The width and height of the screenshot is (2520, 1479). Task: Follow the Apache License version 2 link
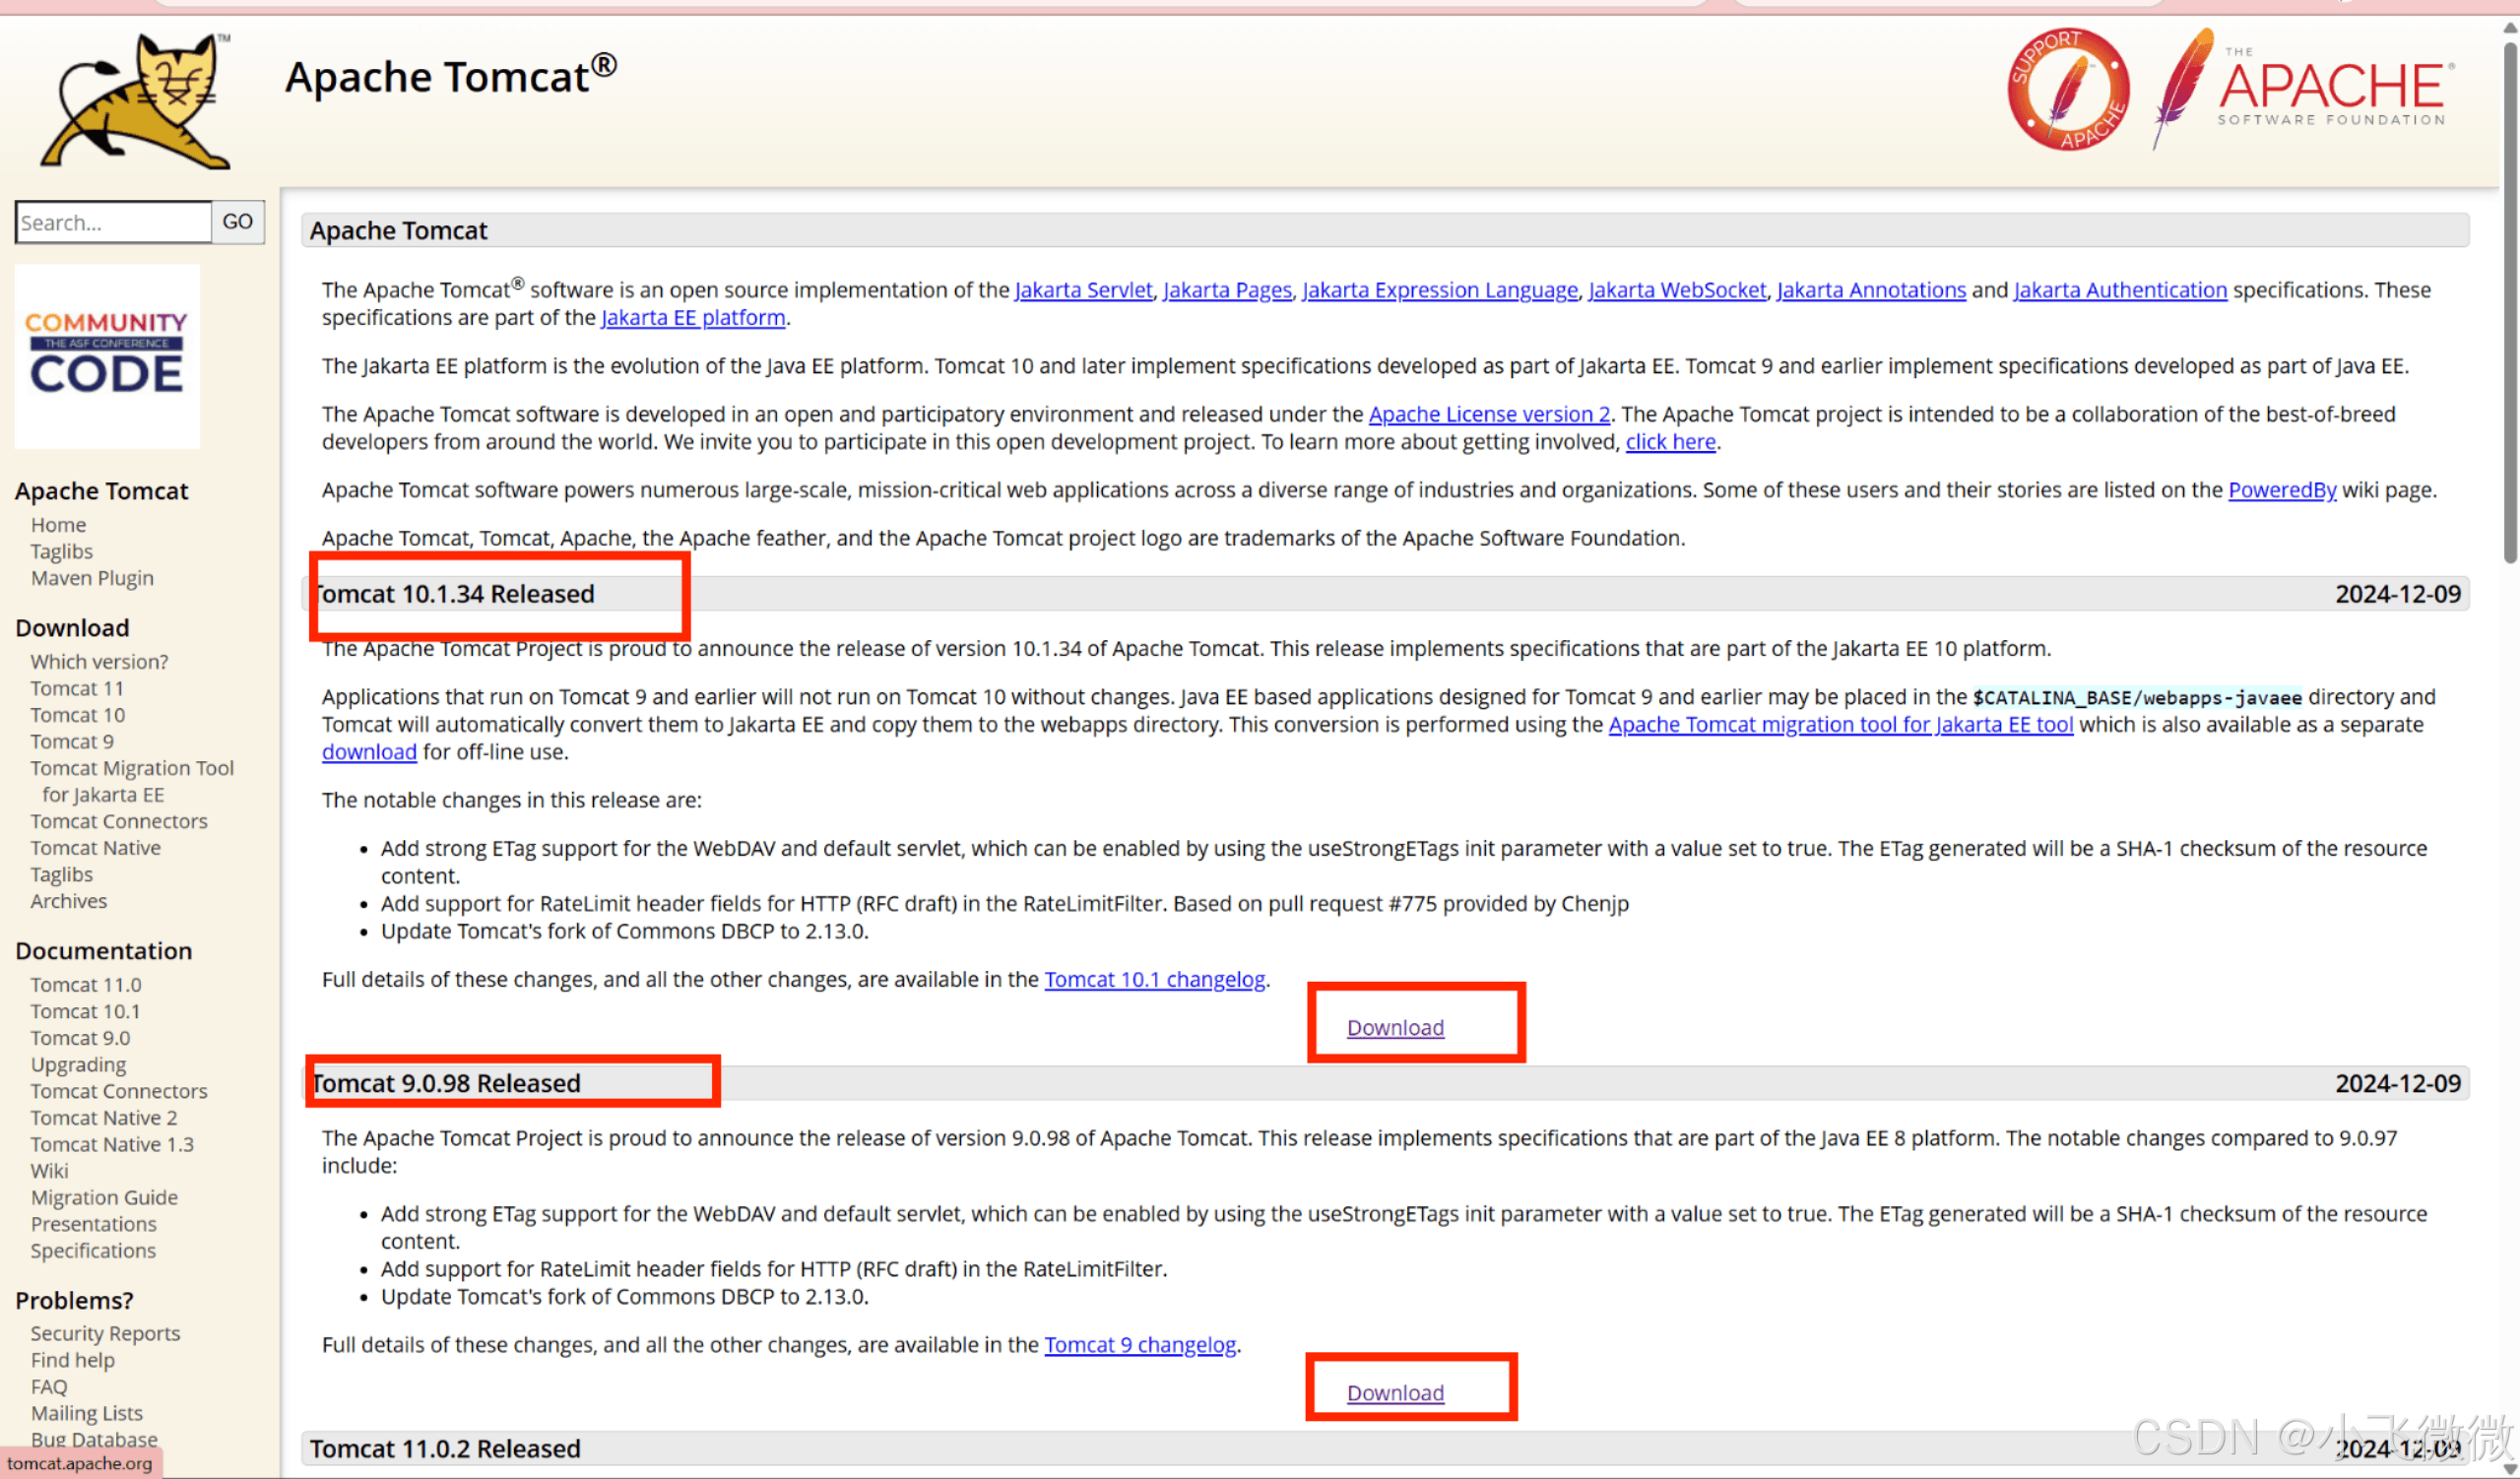coord(1489,414)
